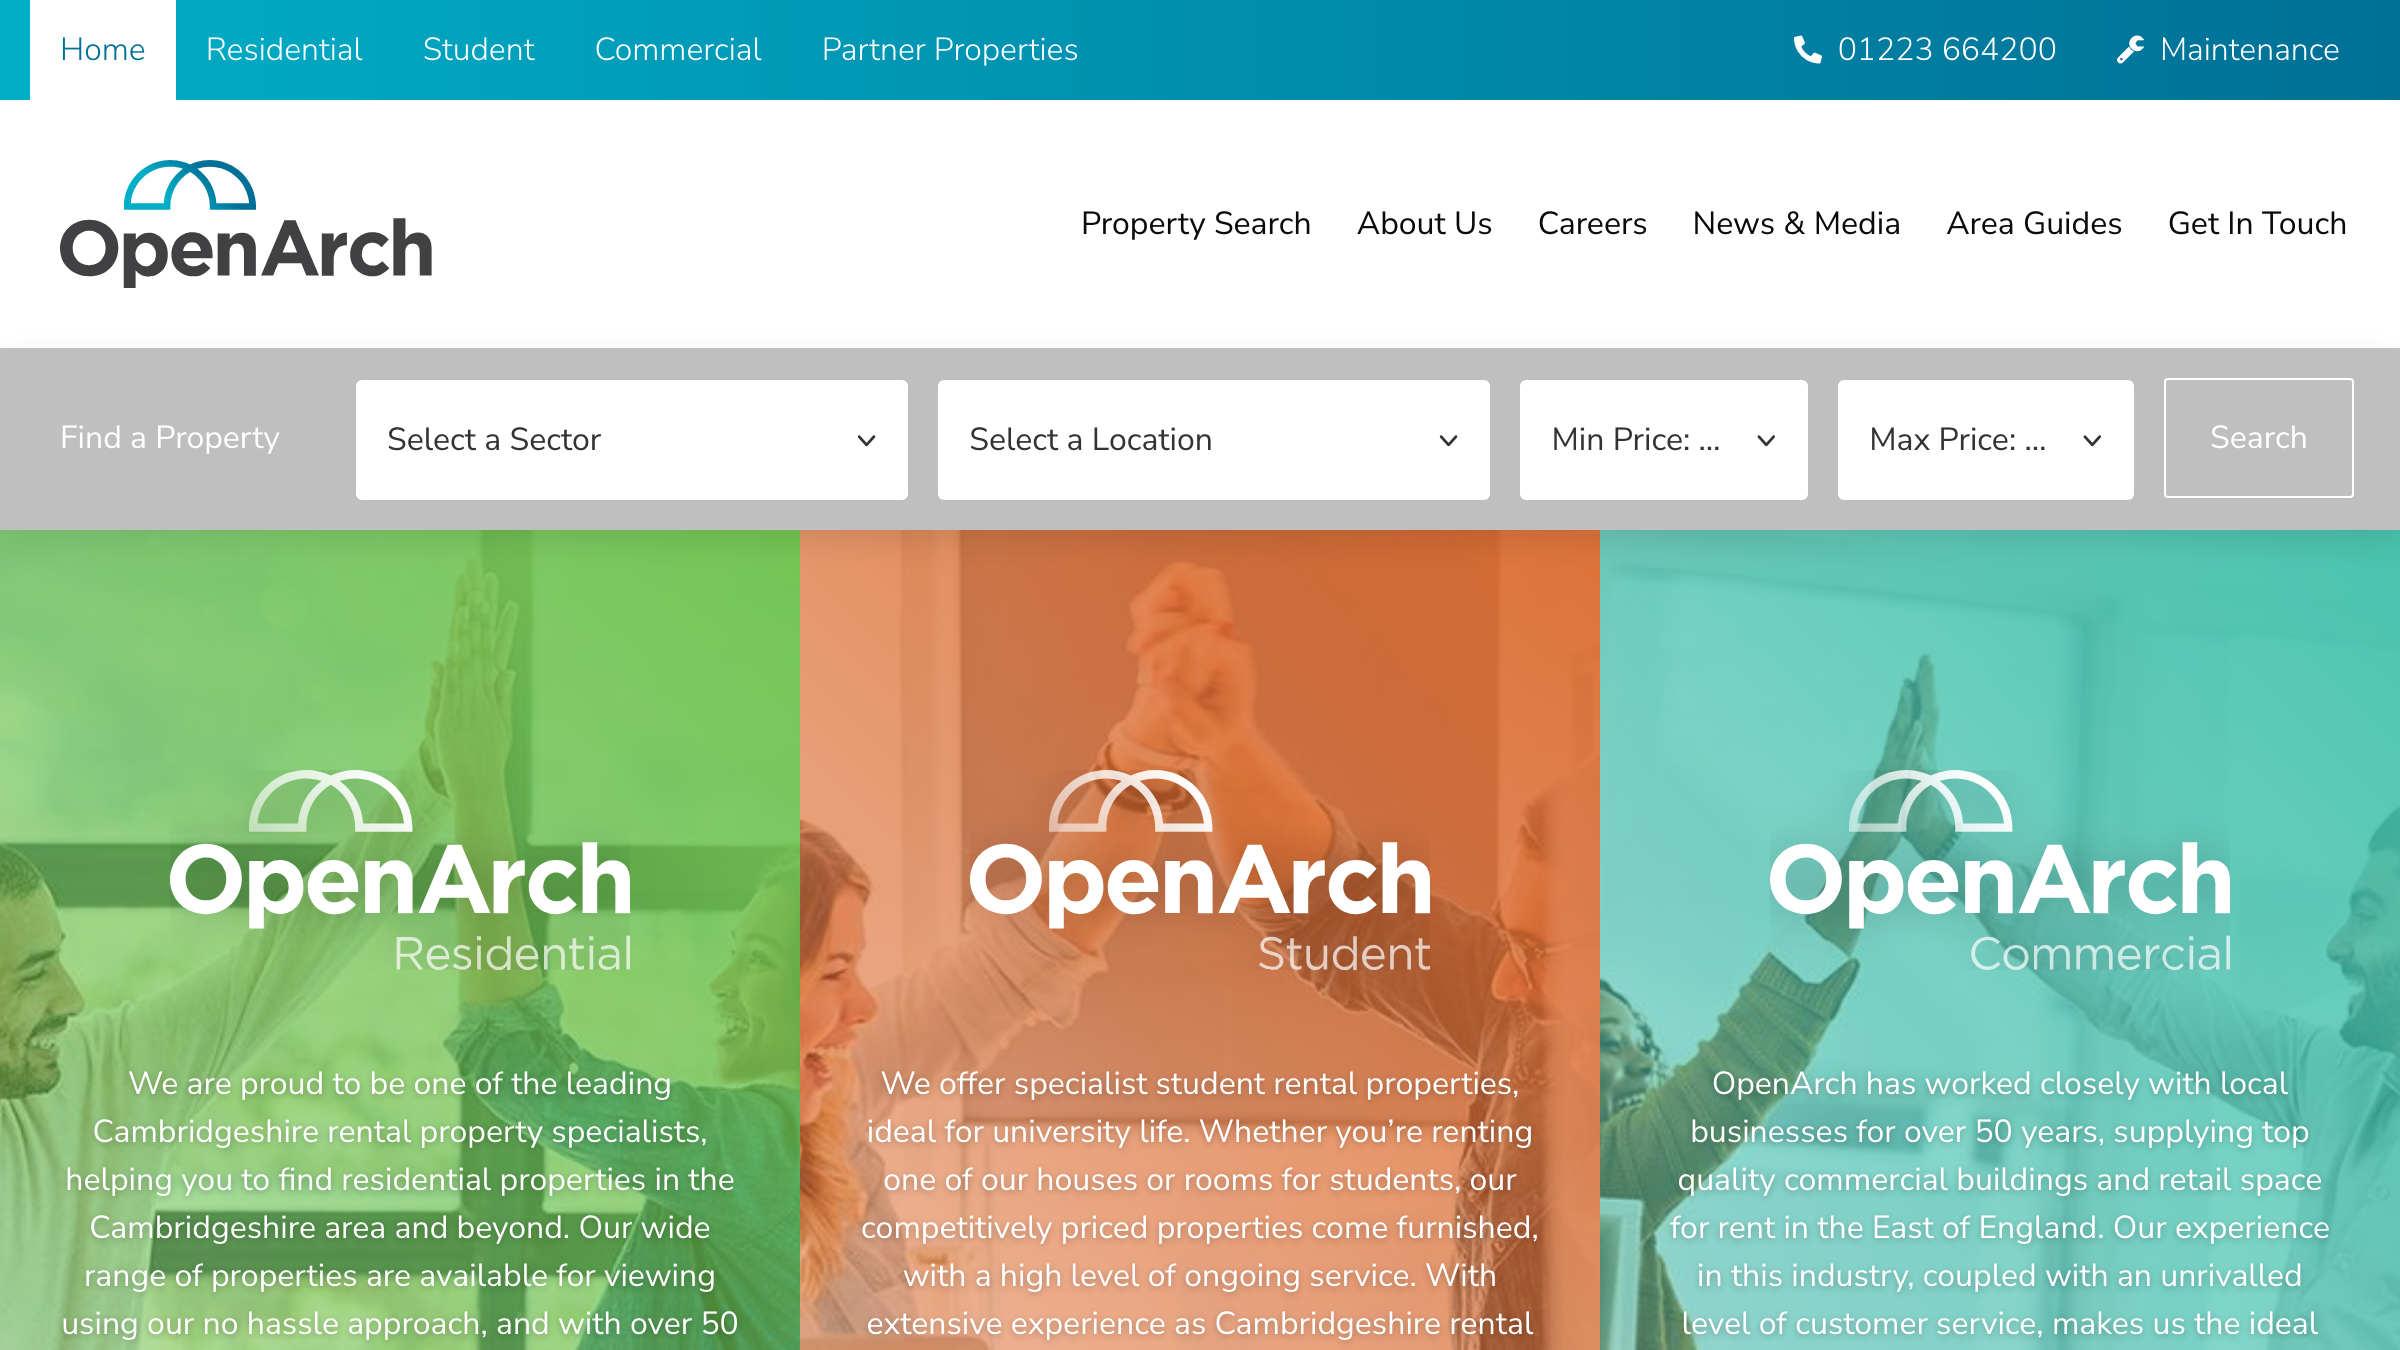
Task: Call 01223 664200 phone link
Action: click(1925, 49)
